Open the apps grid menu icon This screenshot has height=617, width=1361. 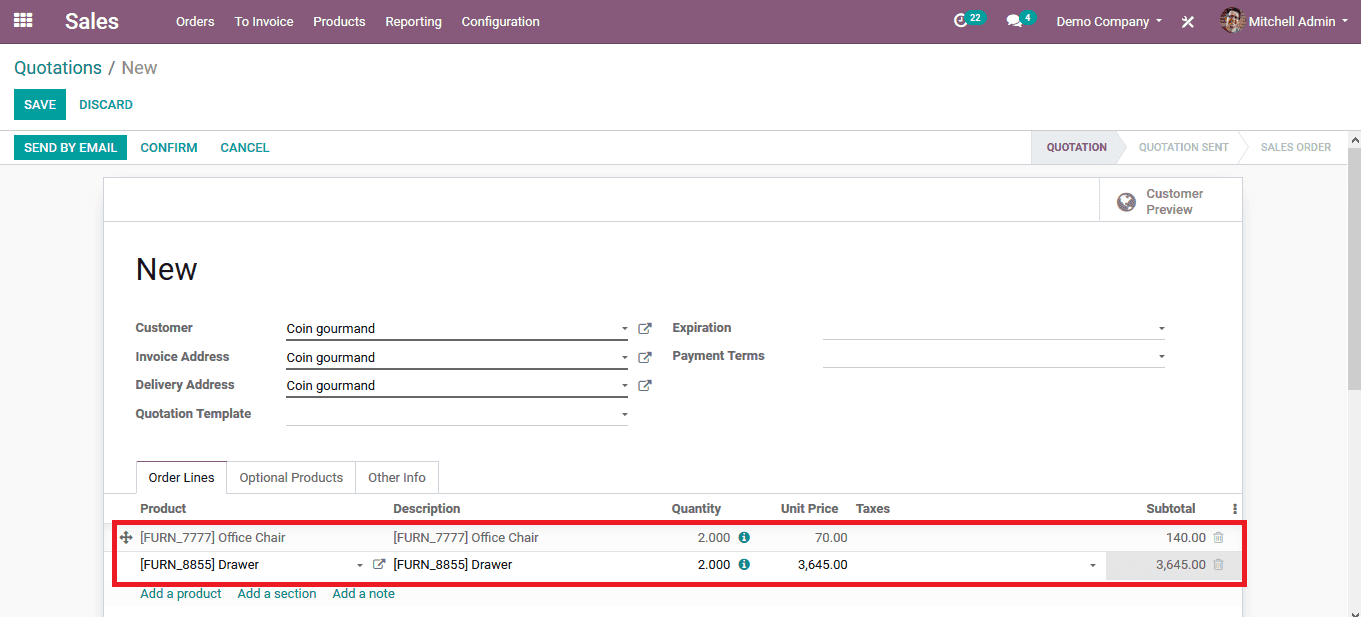pos(23,20)
